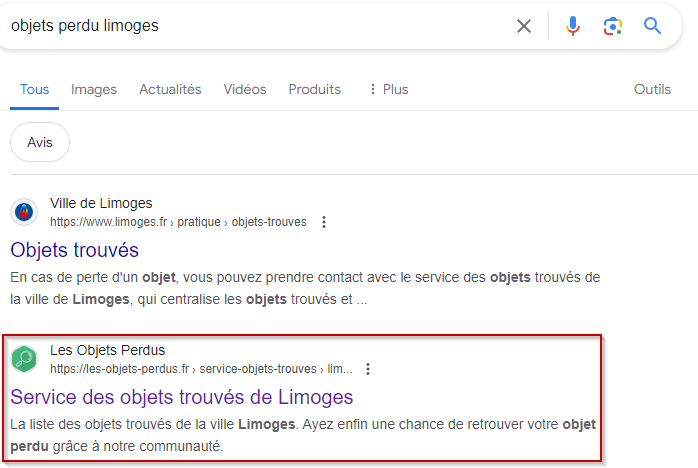The image size is (698, 468).
Task: Click the Les Objets Perdus green favicon
Action: pos(24,358)
